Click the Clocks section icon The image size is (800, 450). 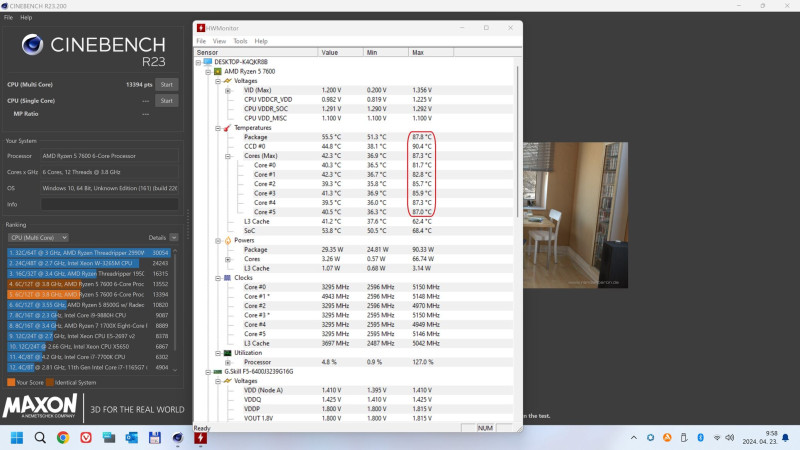tap(228, 278)
